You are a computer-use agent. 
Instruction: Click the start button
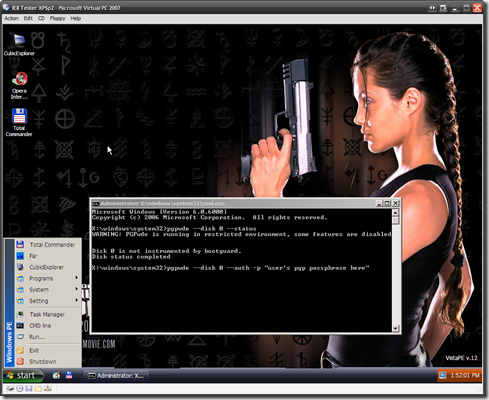23,375
